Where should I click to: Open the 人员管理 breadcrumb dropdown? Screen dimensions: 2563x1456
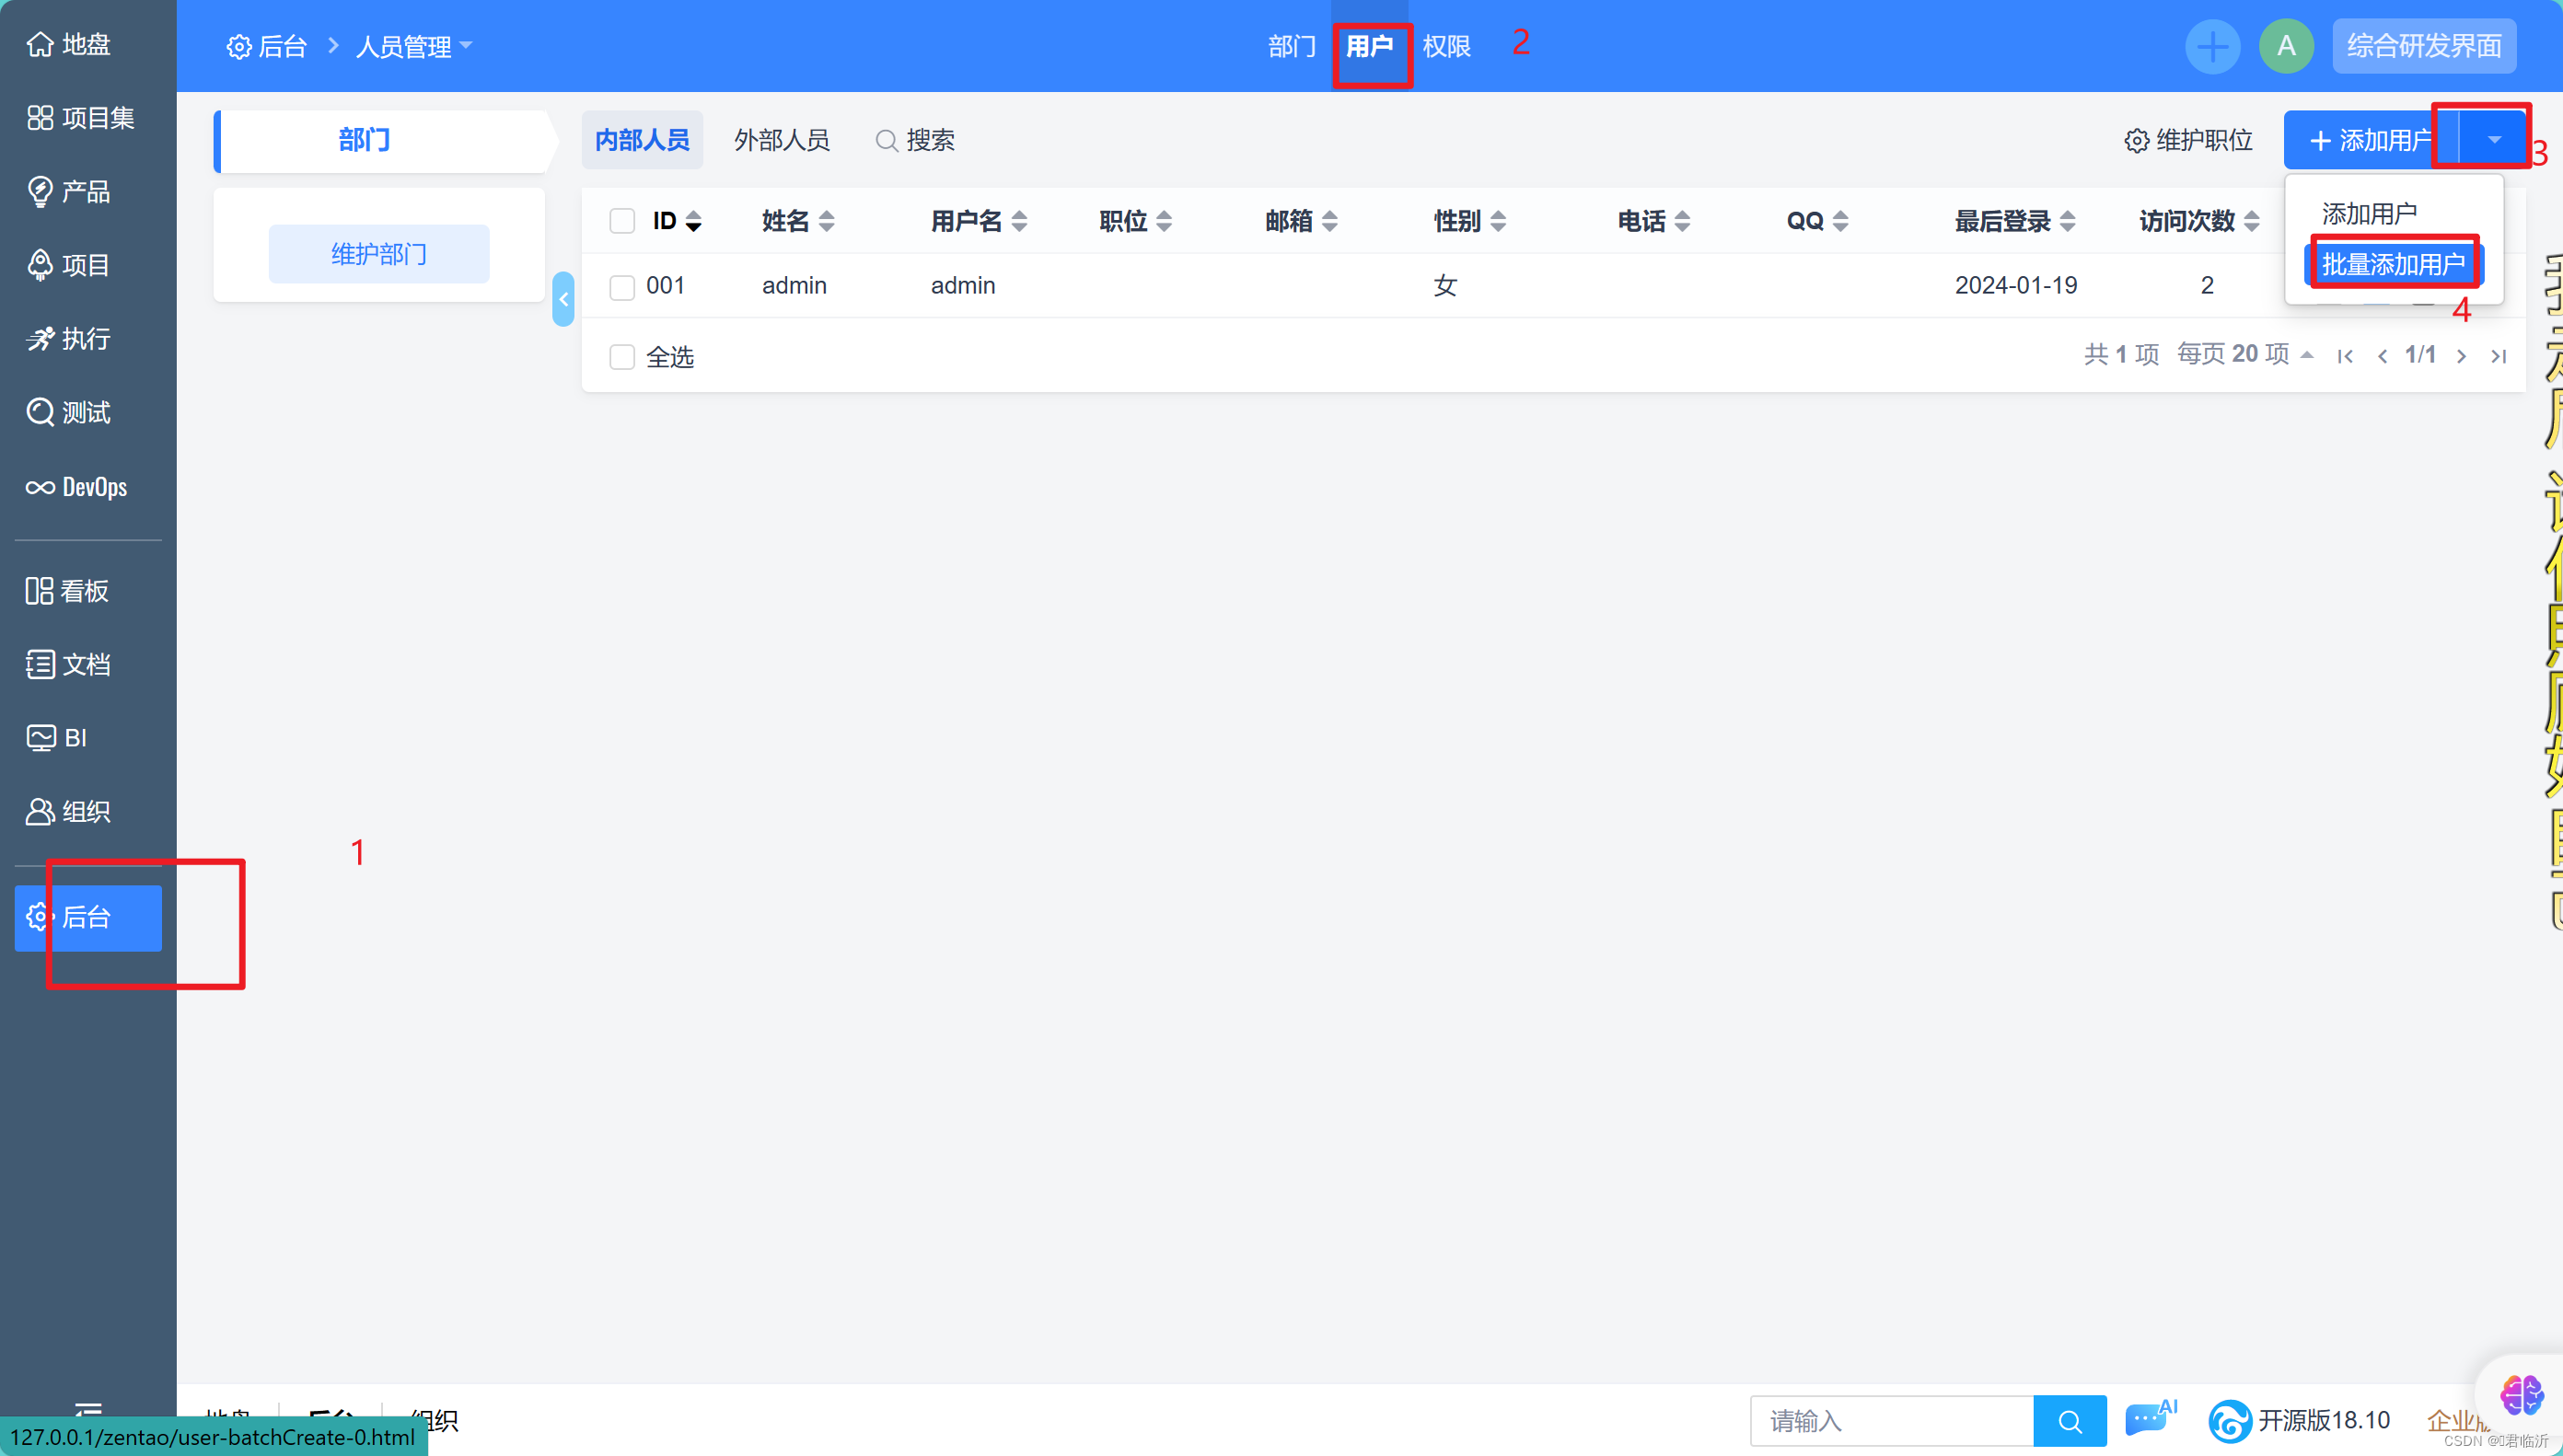coord(413,47)
